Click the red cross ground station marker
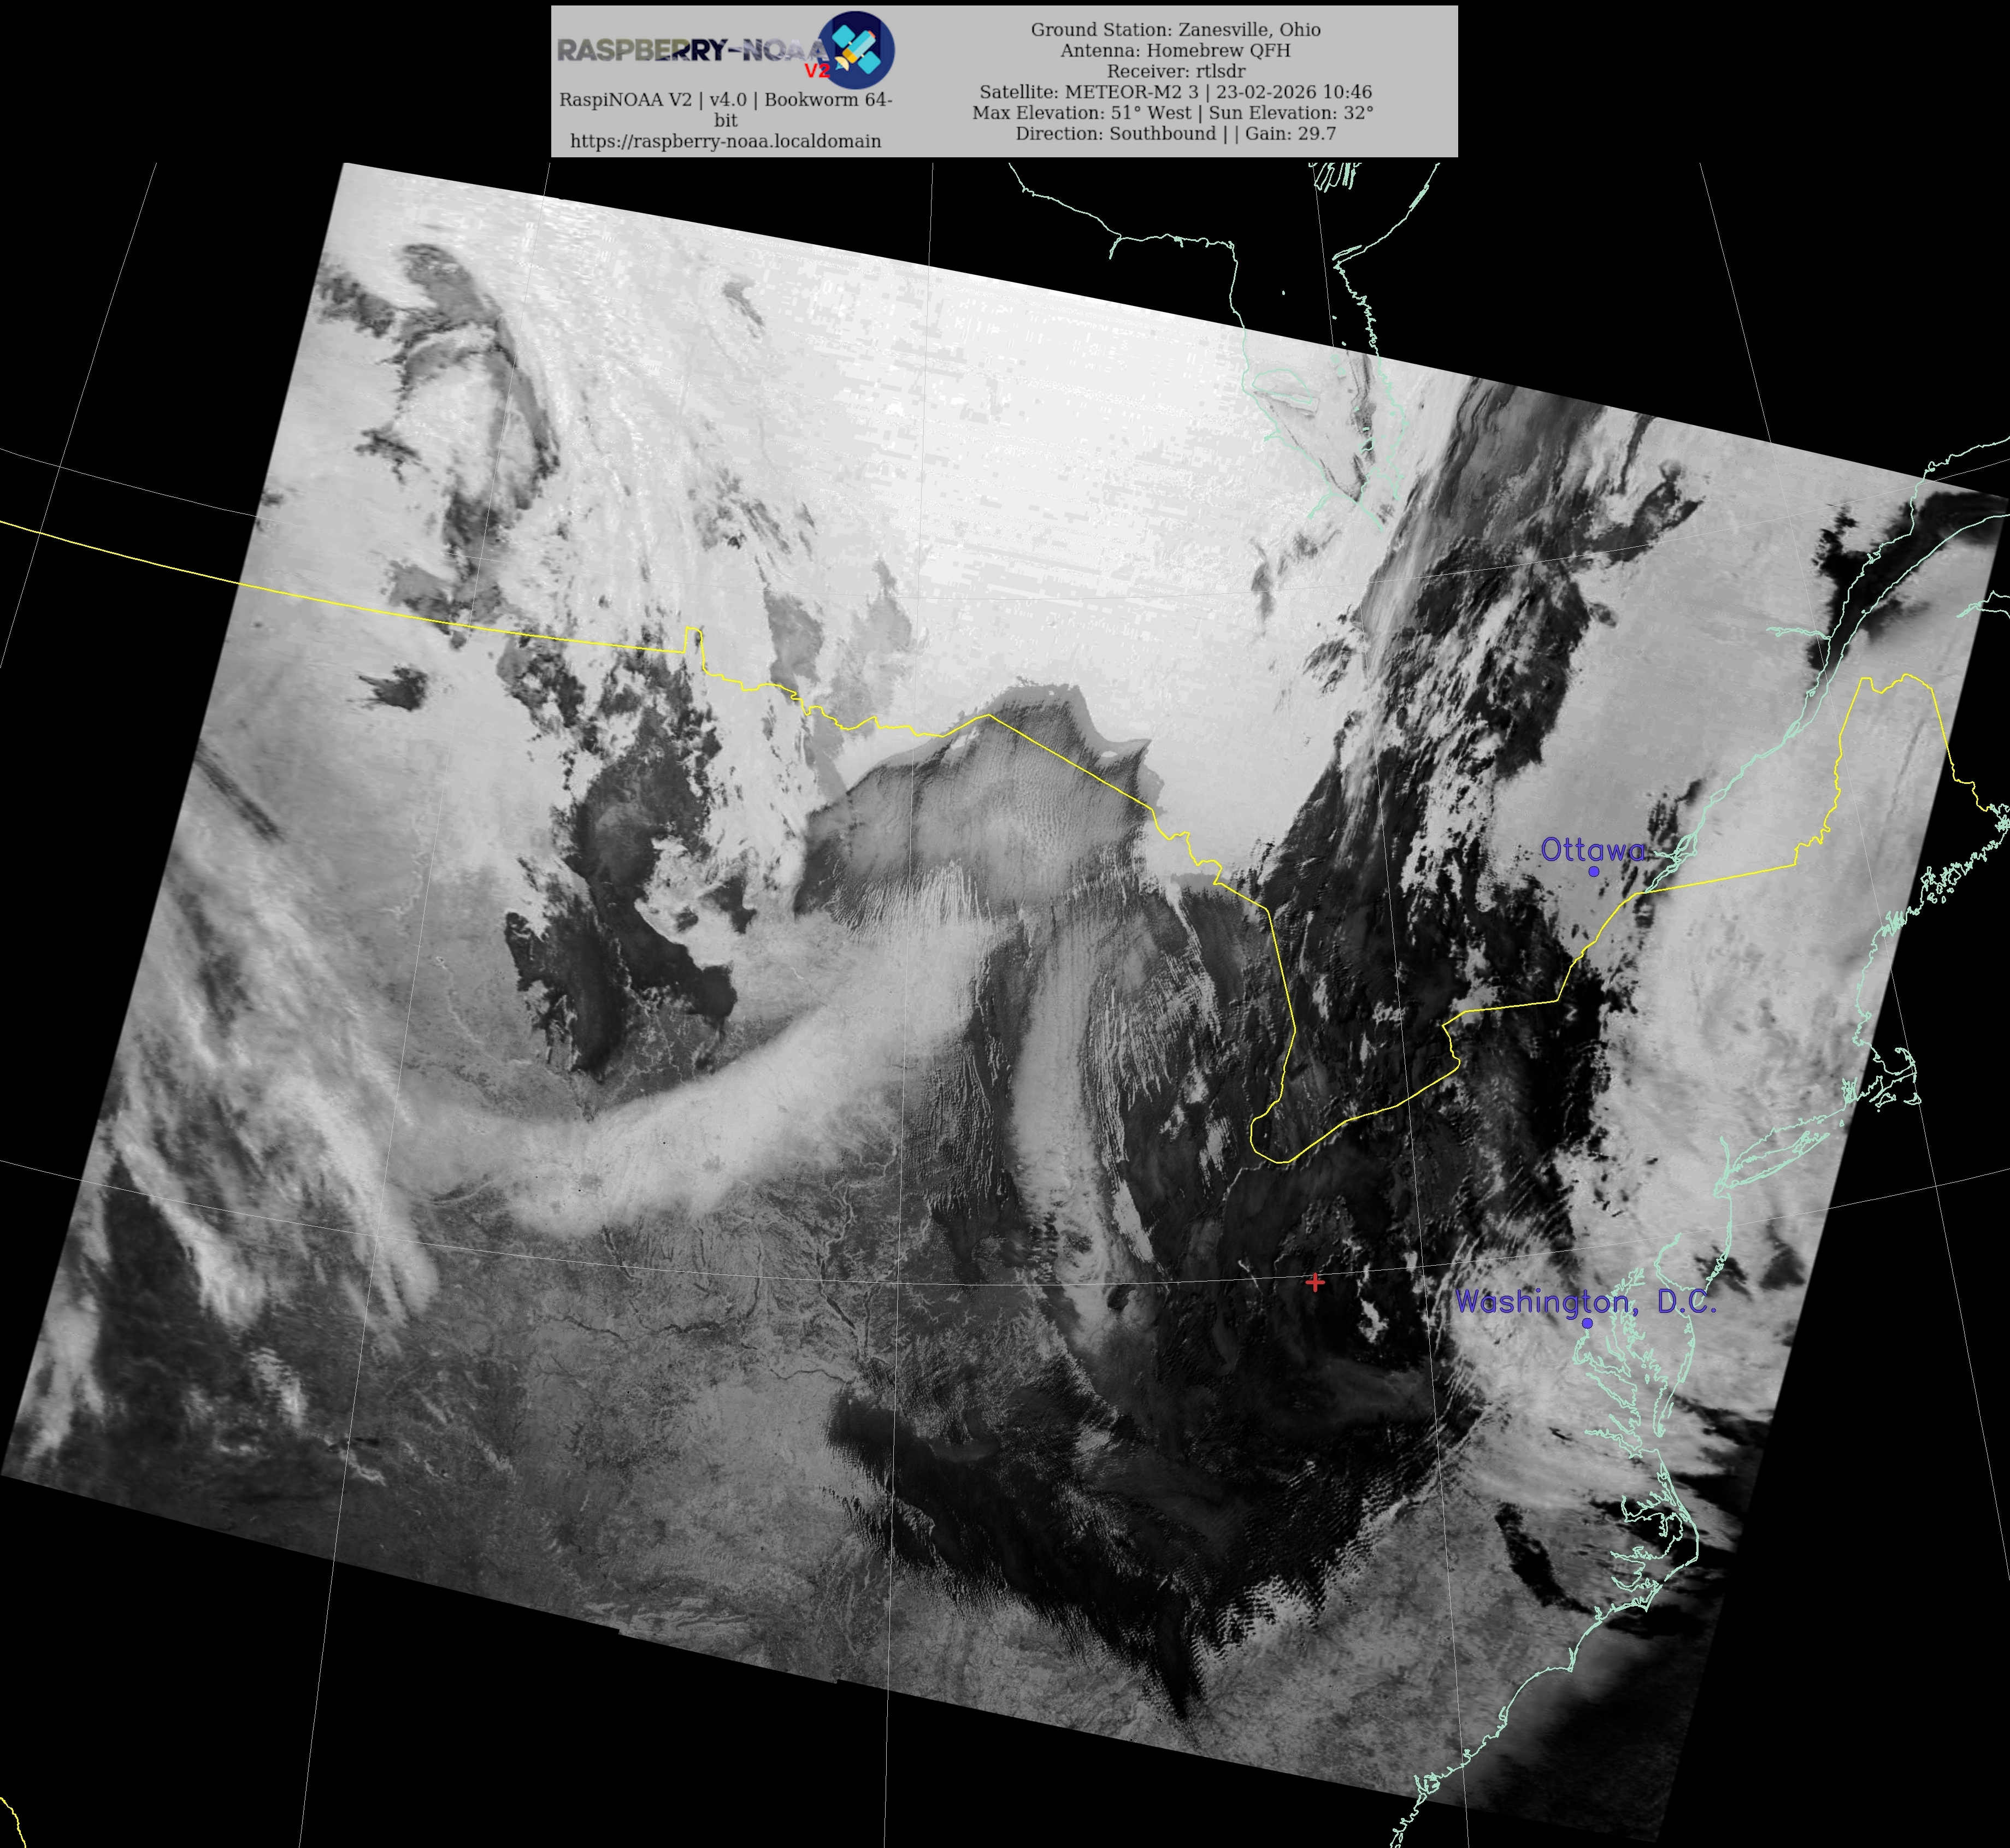This screenshot has width=2010, height=1848. (x=1315, y=1282)
